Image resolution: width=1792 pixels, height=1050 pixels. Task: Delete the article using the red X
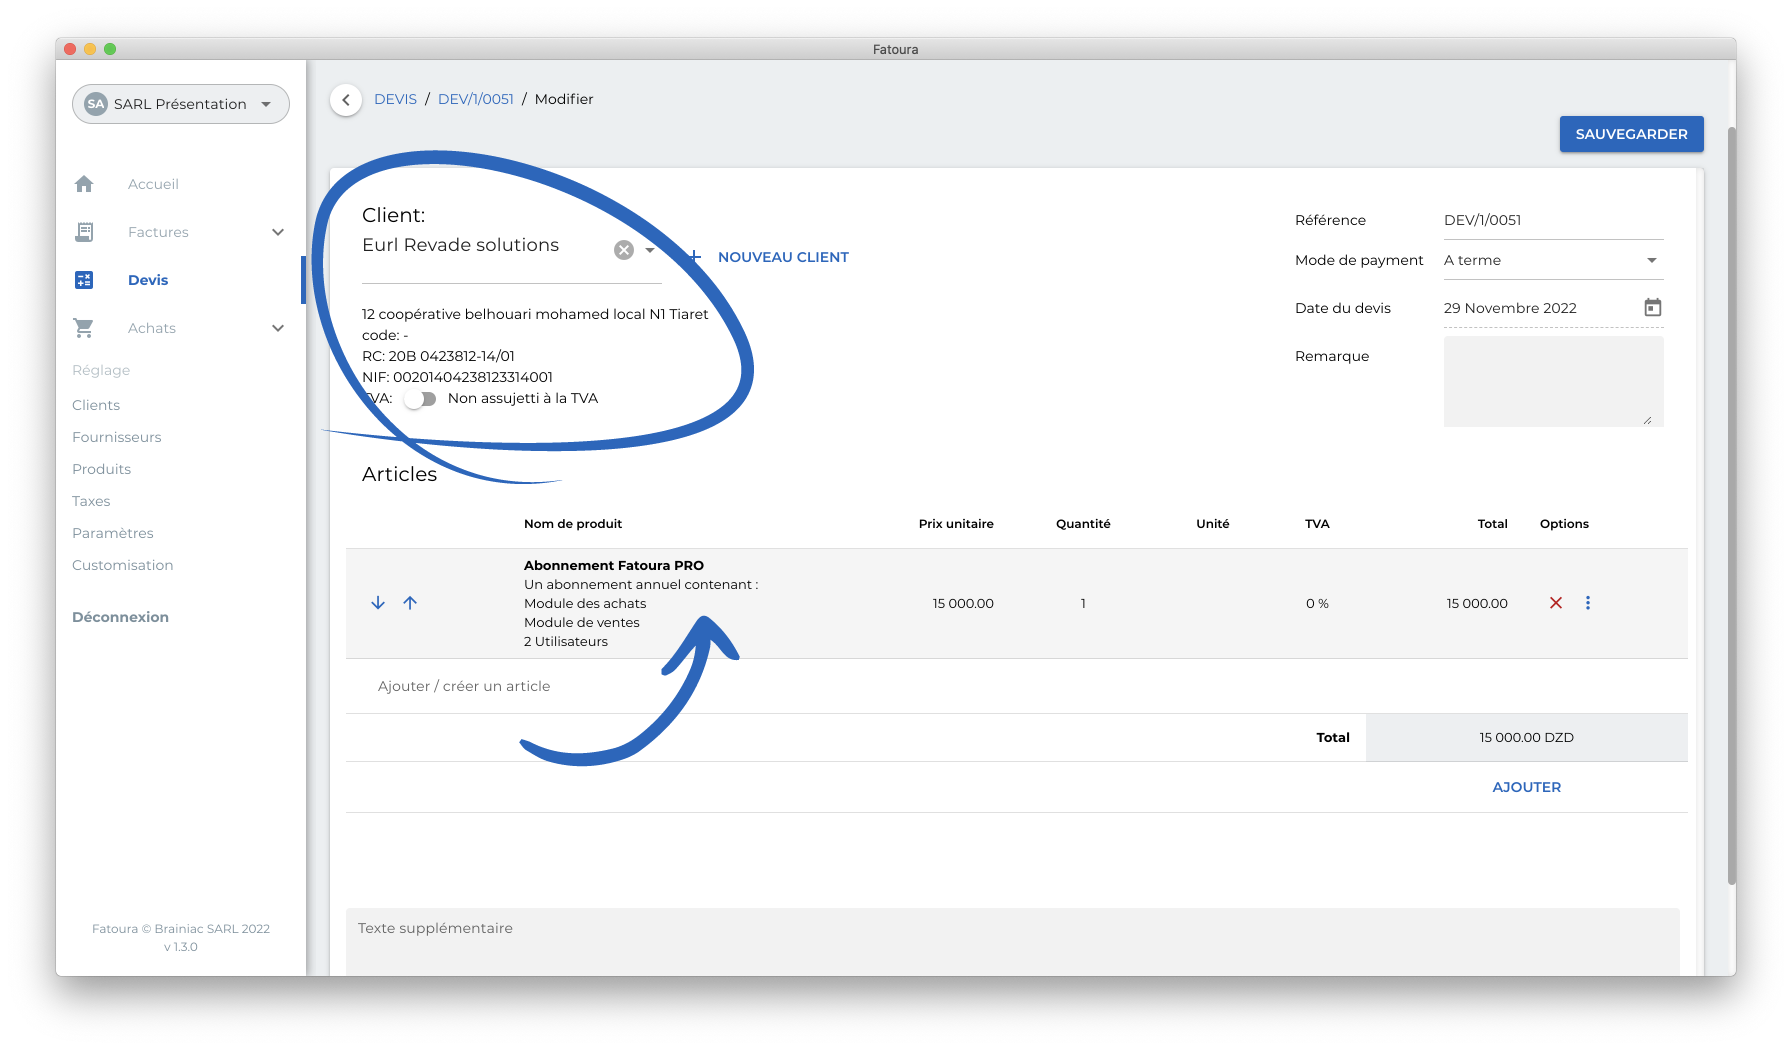point(1556,603)
